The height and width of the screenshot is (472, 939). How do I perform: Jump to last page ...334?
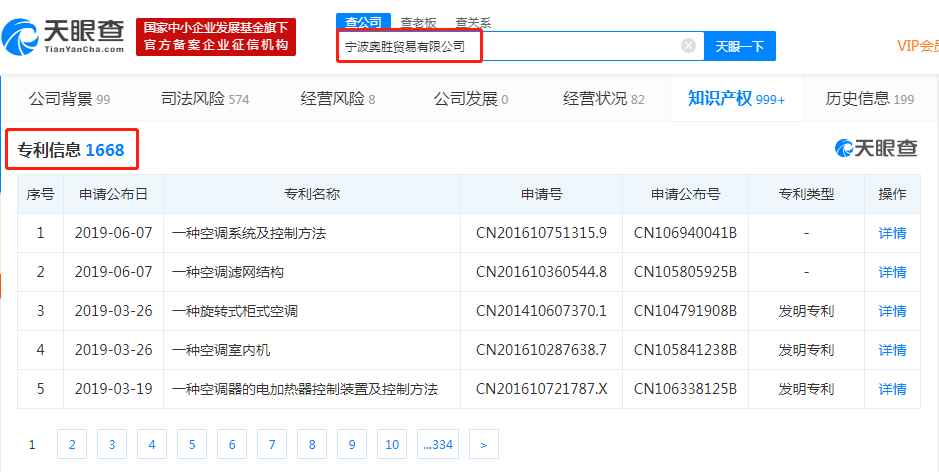(x=438, y=444)
